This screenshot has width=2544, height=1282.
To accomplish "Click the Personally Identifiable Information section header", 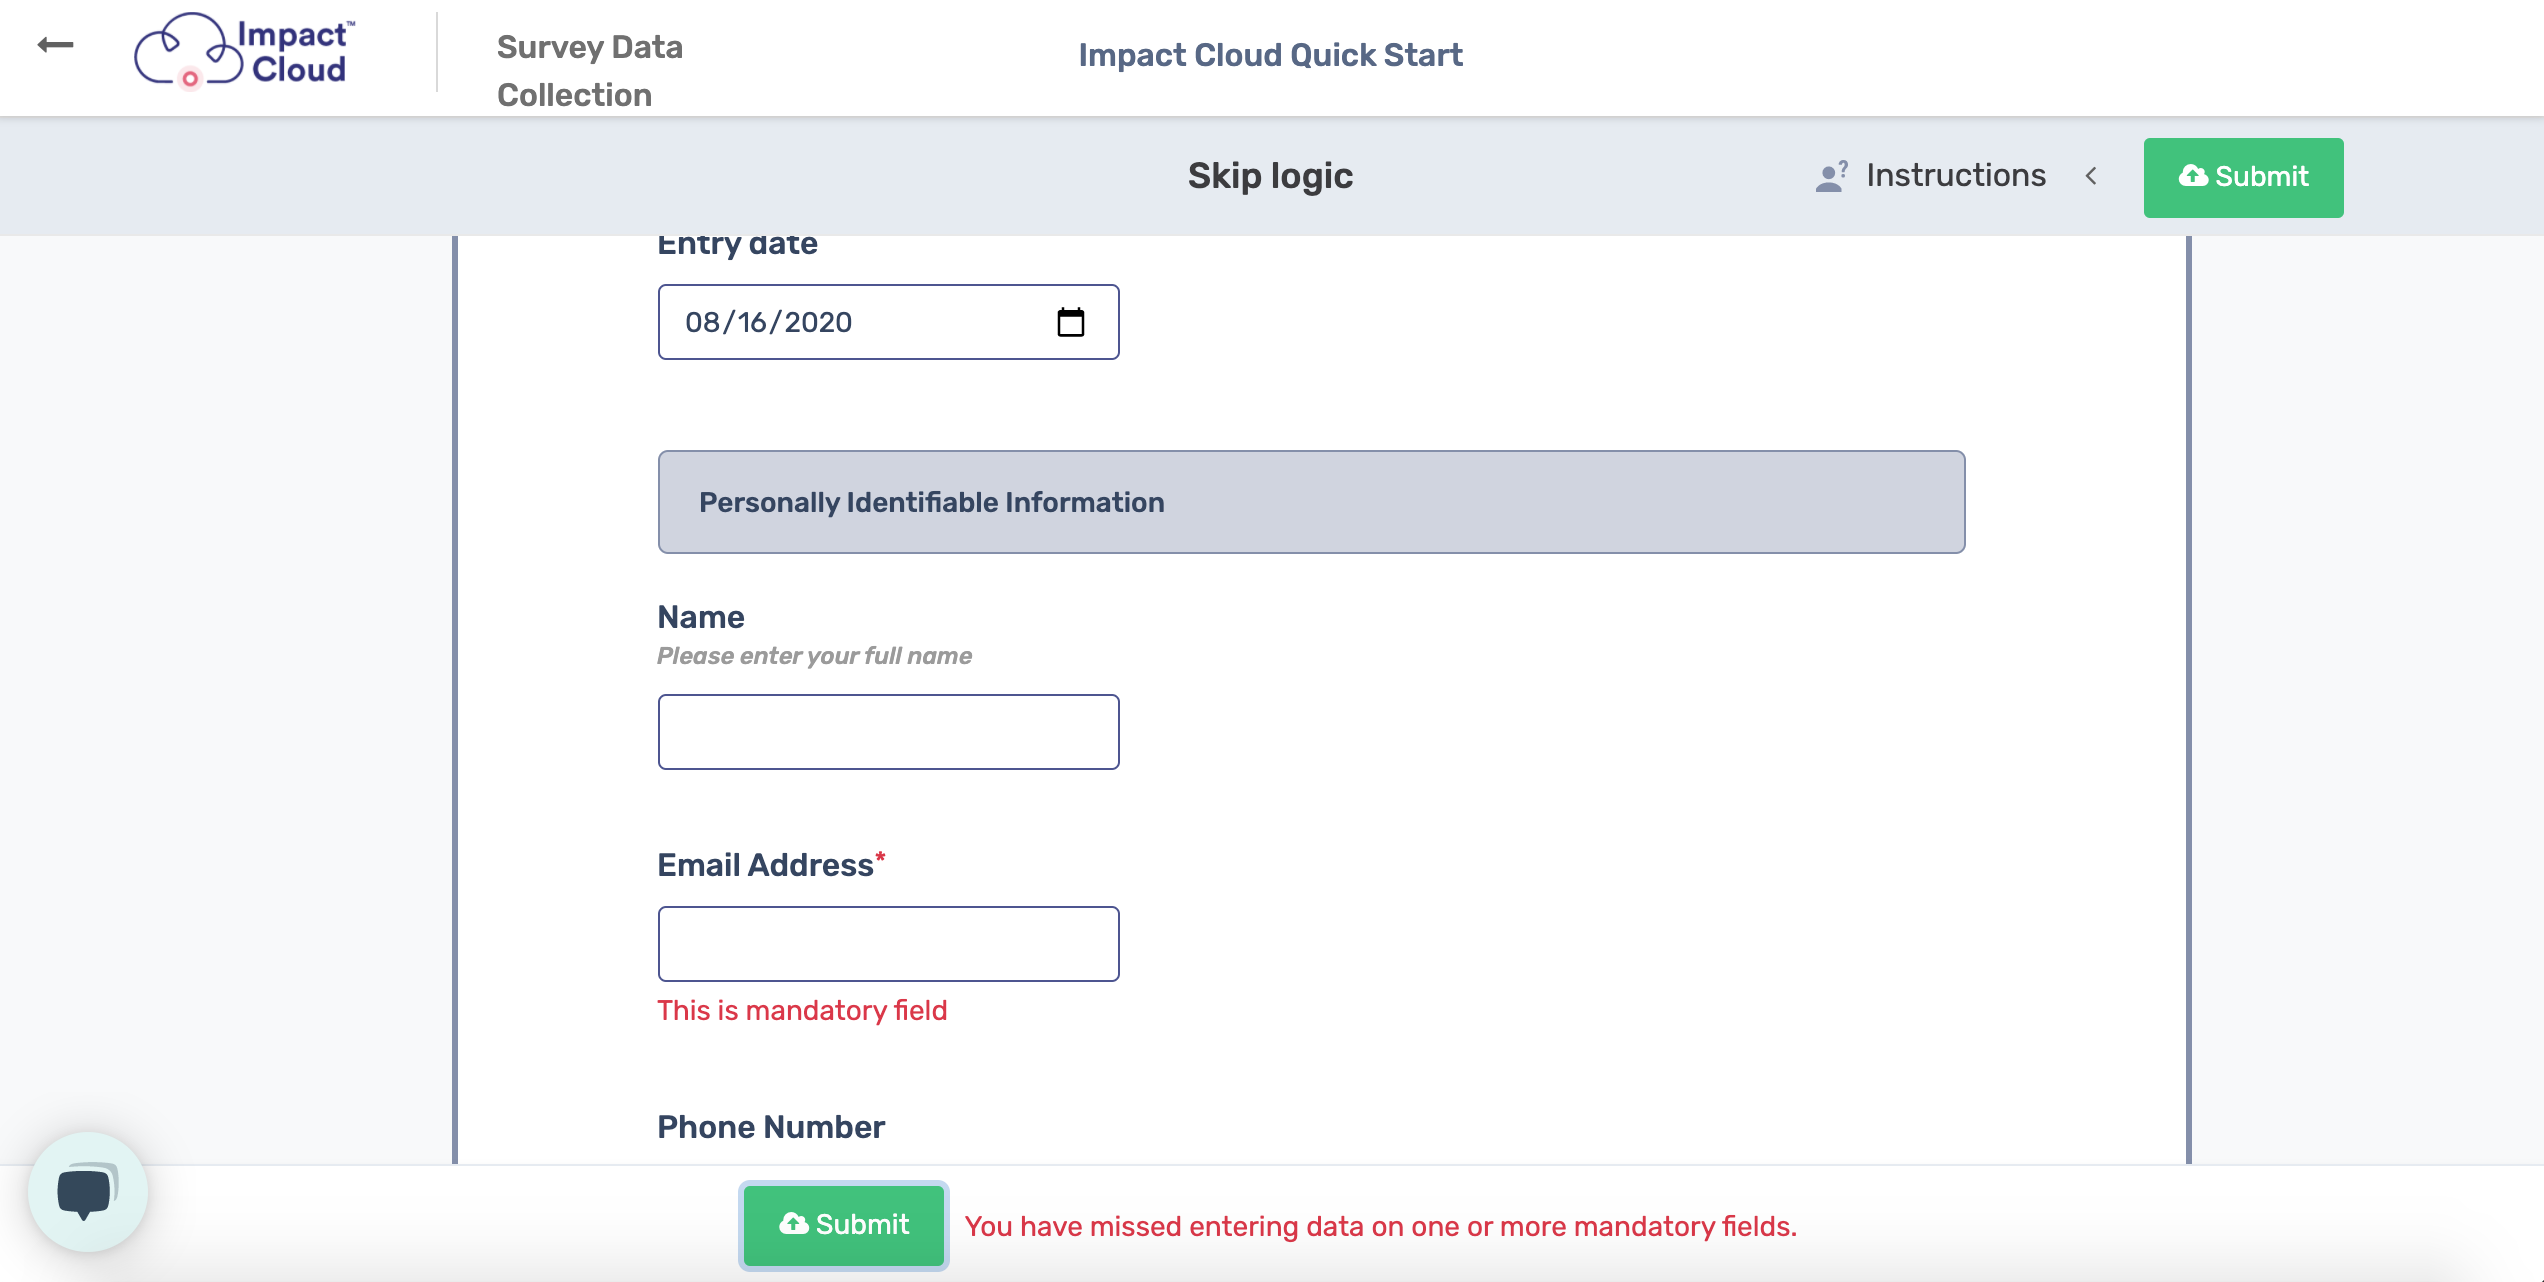I will tap(1311, 502).
